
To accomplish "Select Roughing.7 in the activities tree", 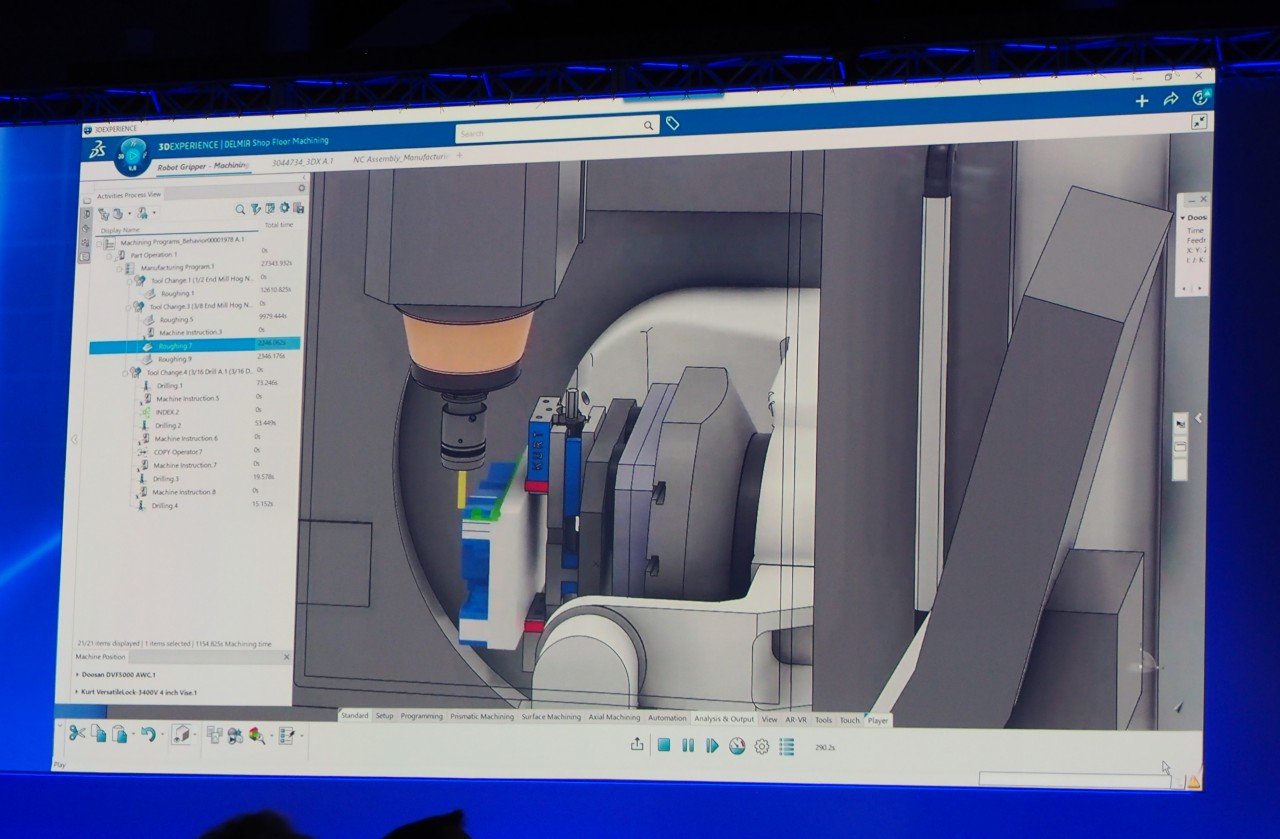I will 194,345.
